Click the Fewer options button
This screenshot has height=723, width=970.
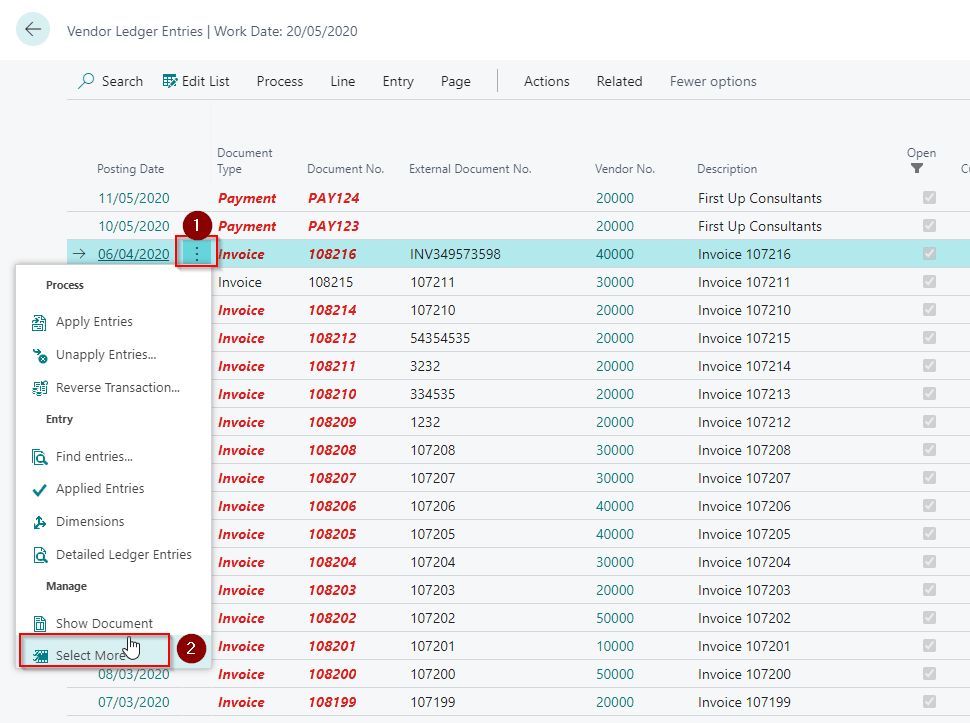[x=712, y=81]
